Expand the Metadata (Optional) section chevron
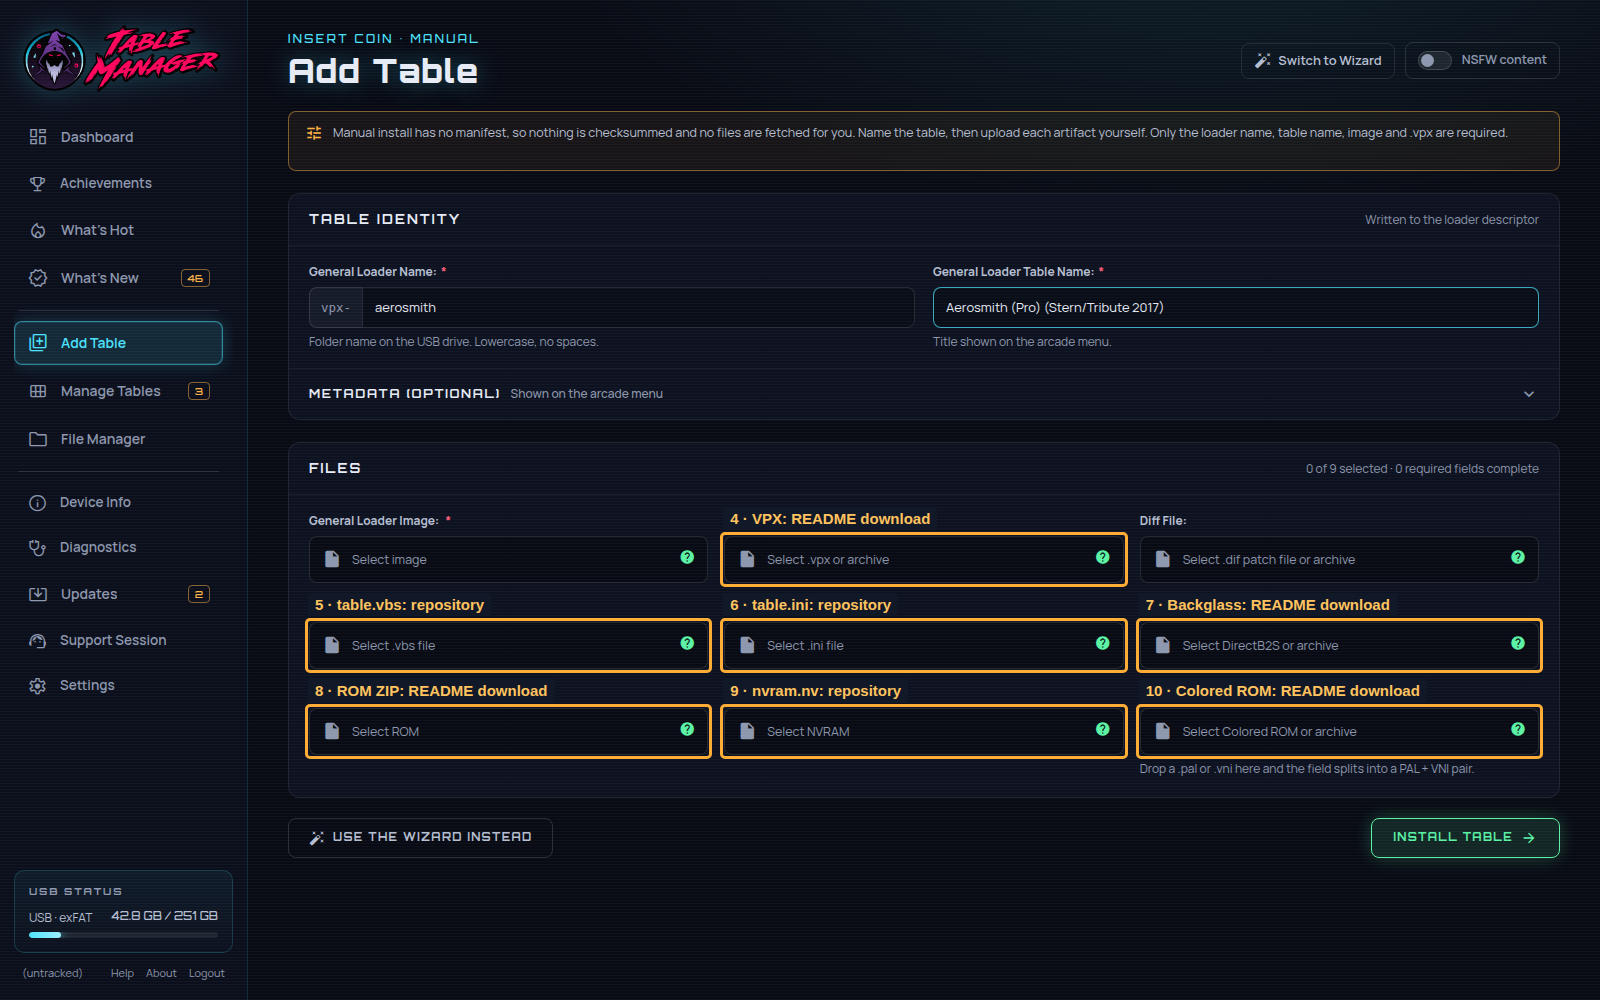Viewport: 1600px width, 1000px height. tap(1529, 394)
